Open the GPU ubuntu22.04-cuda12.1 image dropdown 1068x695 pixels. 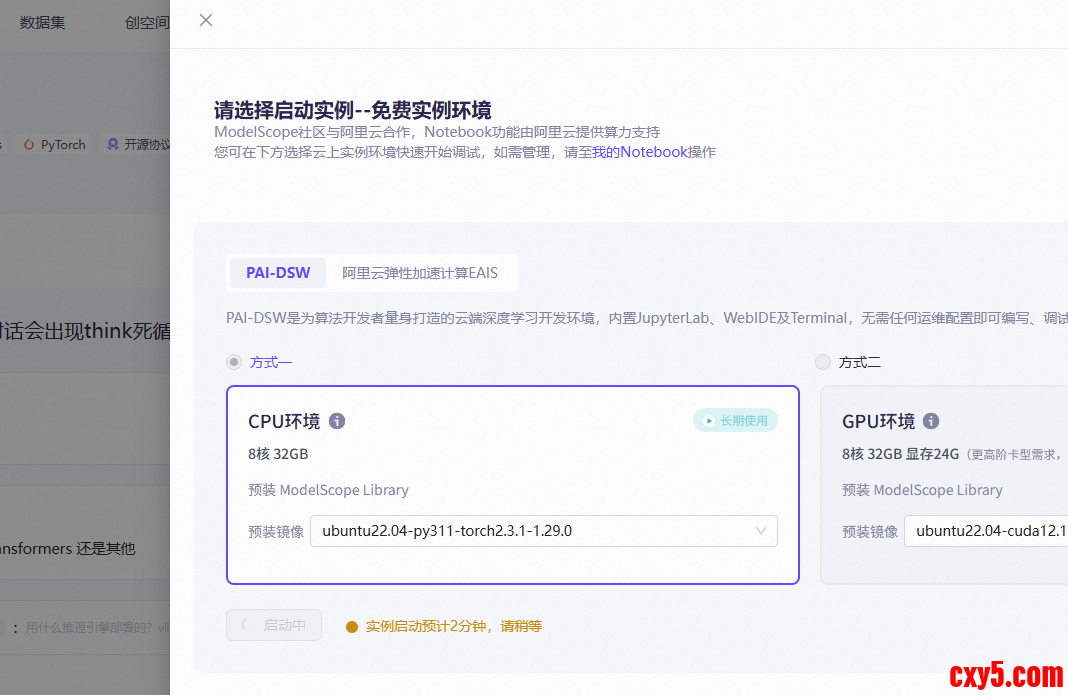click(x=986, y=531)
